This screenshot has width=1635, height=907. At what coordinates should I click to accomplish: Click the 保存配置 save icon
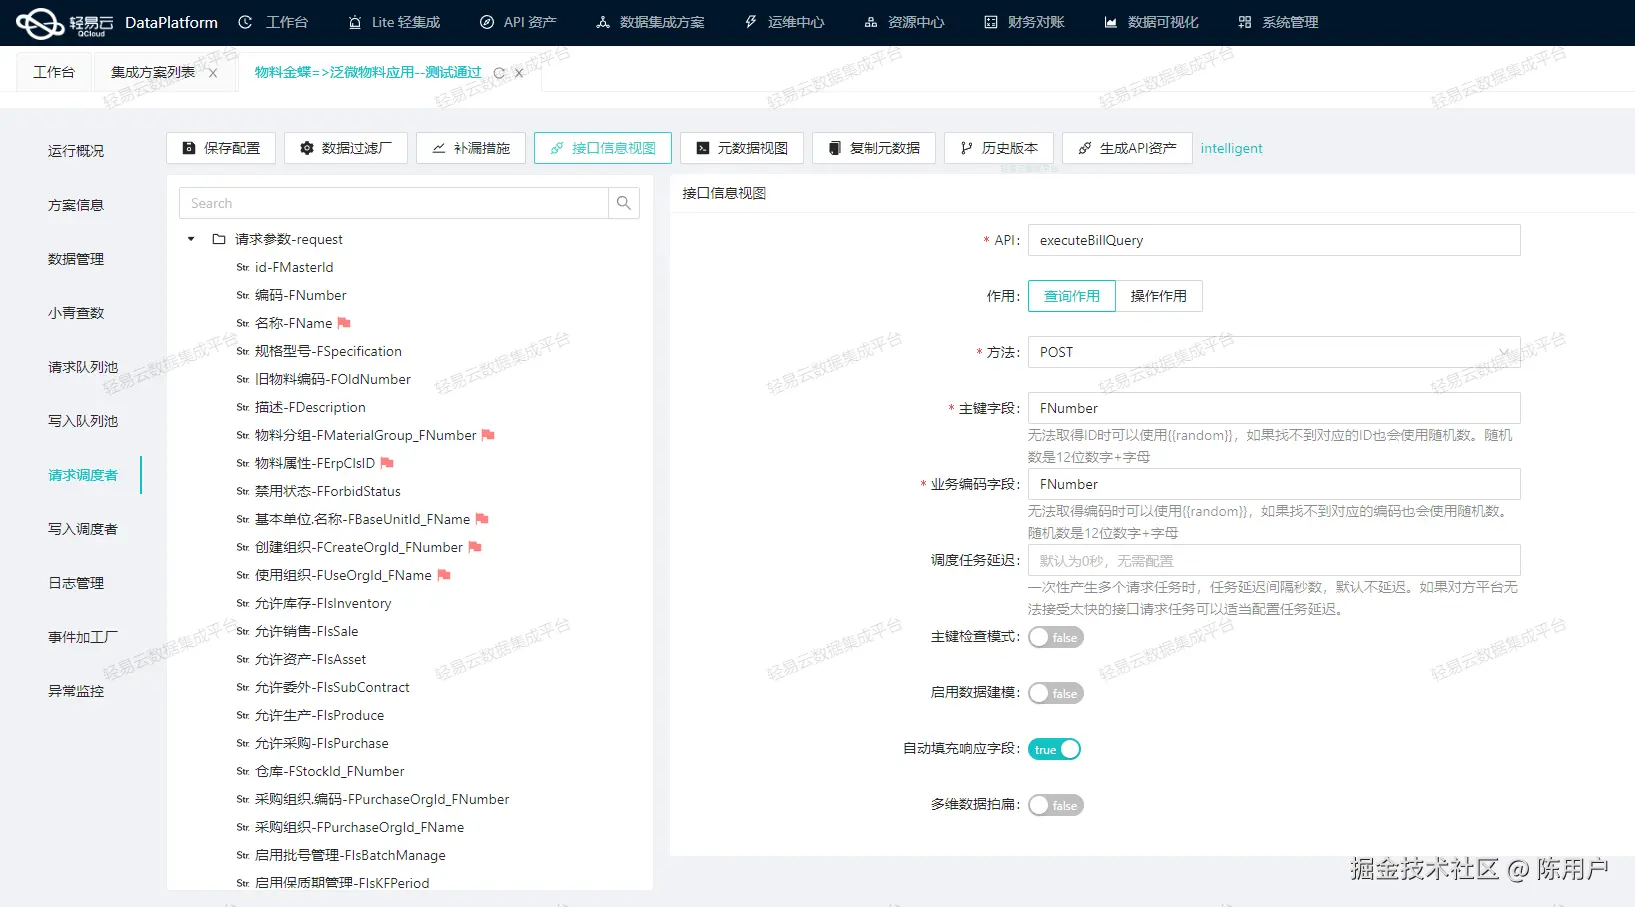[189, 148]
